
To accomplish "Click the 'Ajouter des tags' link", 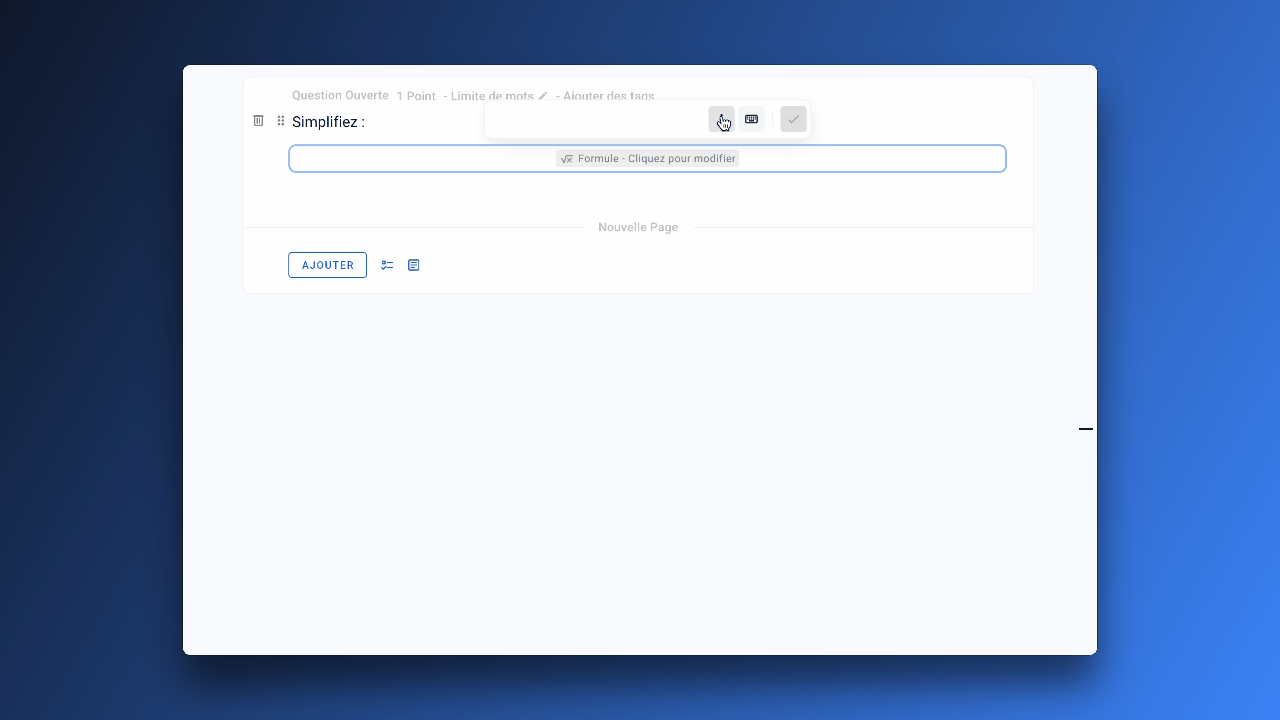I will coord(609,96).
